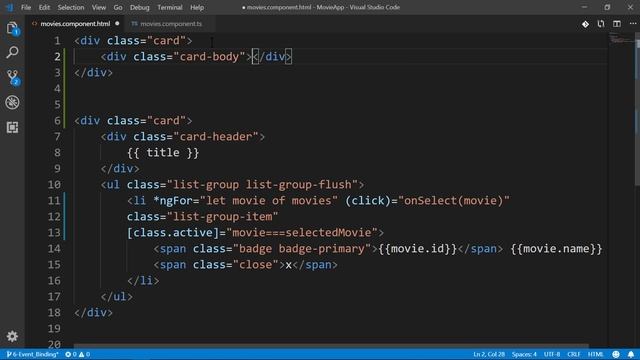Open notifications bell in status bar
This screenshot has width=640, height=360.
pos(631,354)
